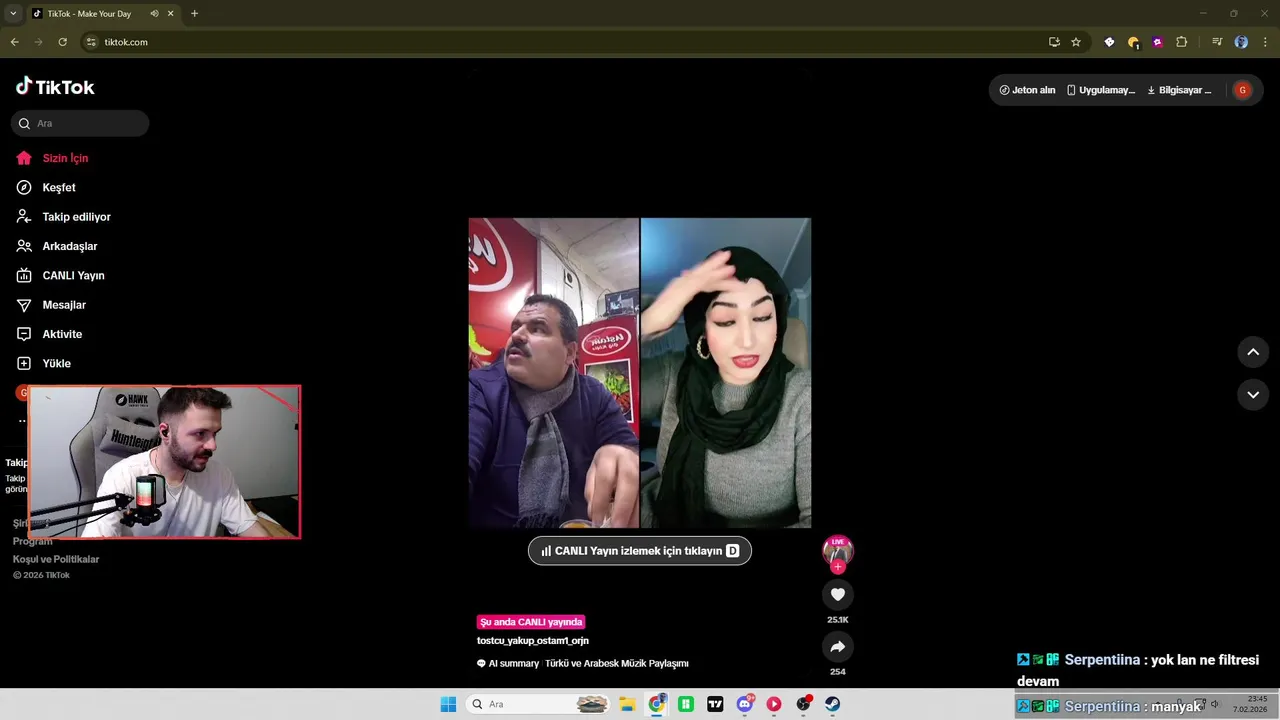Bookmark this page with star icon
Viewport: 1280px width, 720px height.
[x=1076, y=42]
